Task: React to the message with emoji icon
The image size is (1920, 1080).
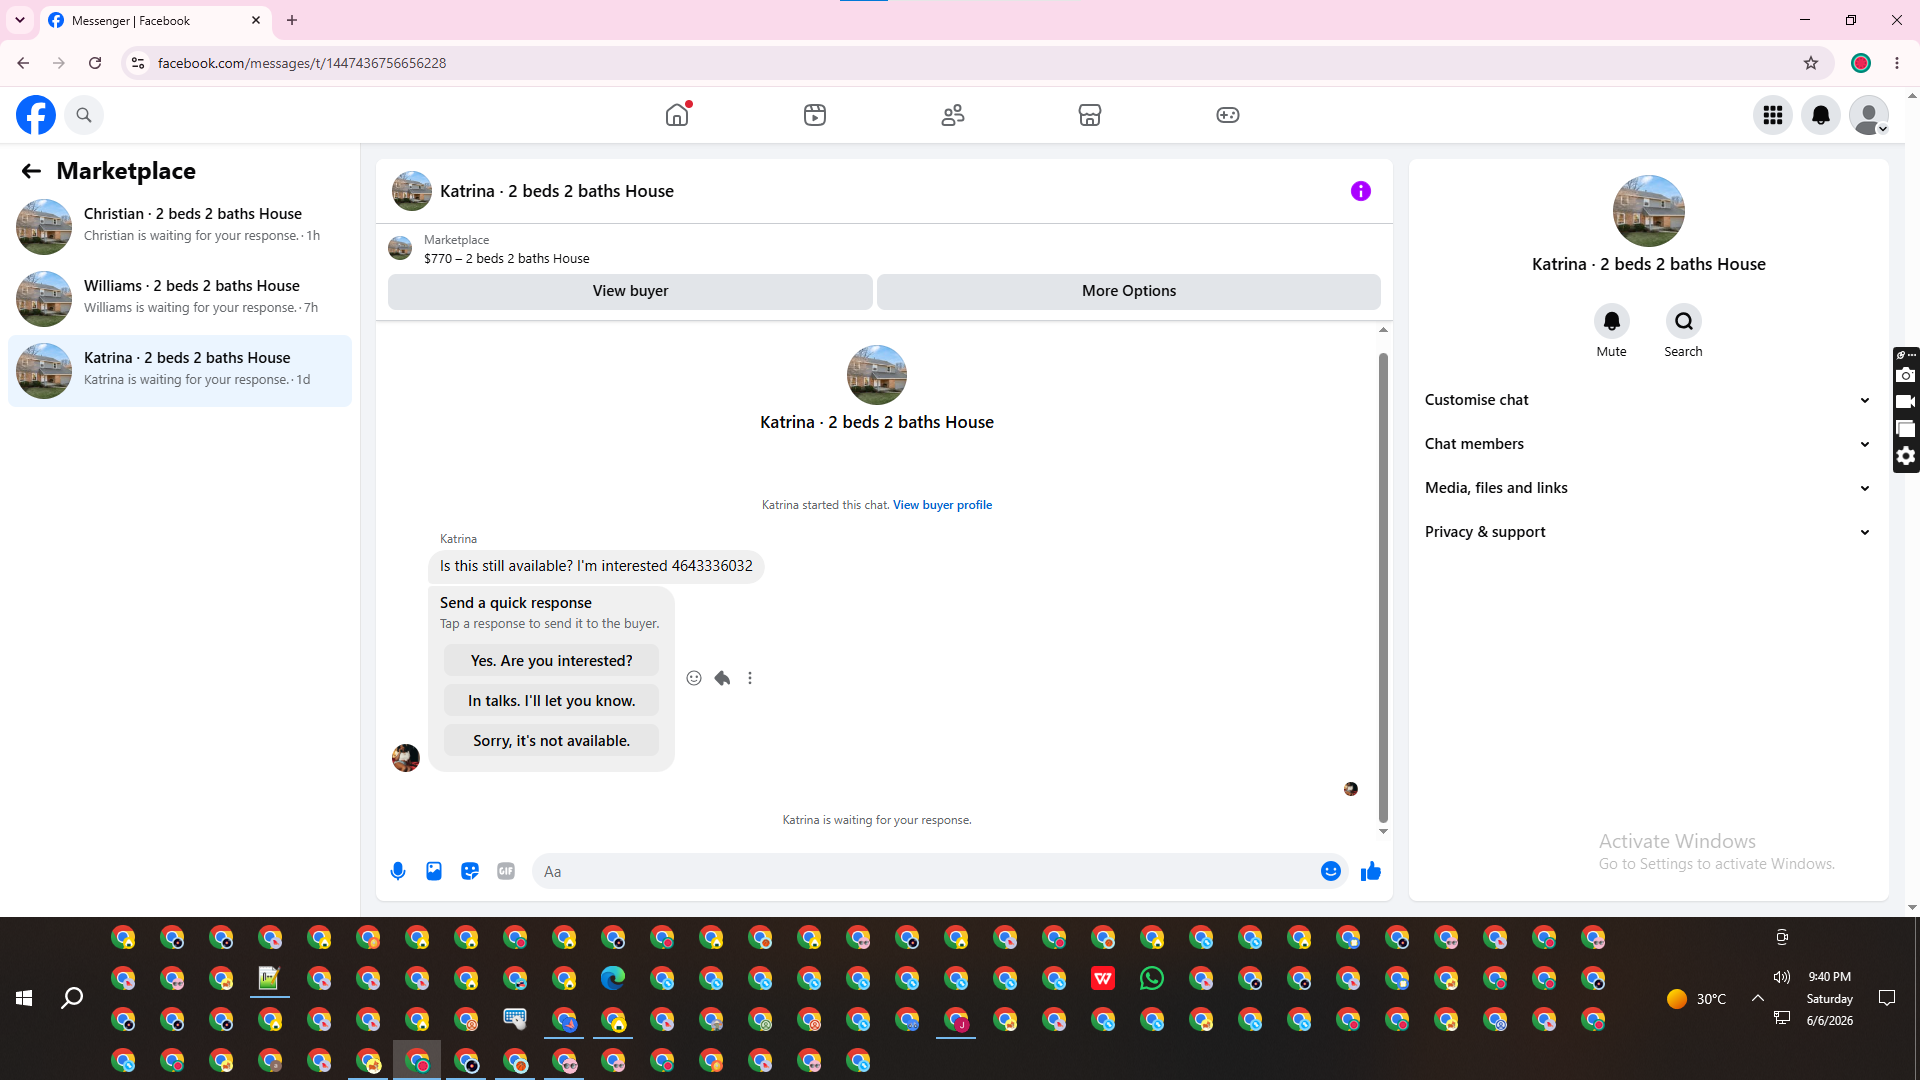Action: coord(694,678)
